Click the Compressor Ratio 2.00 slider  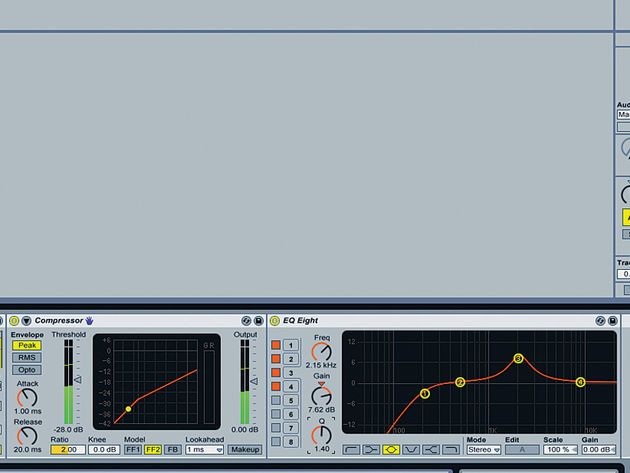click(68, 450)
